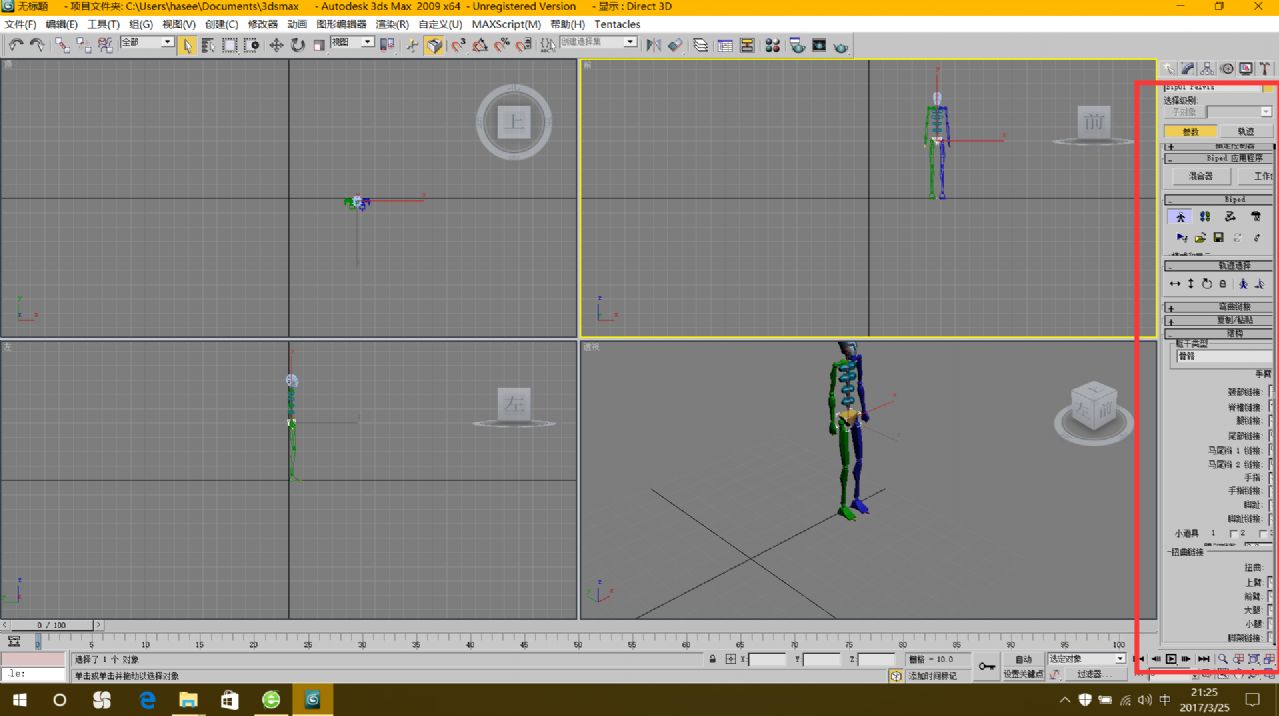Select the Body Horizontal track icon

click(x=1175, y=284)
